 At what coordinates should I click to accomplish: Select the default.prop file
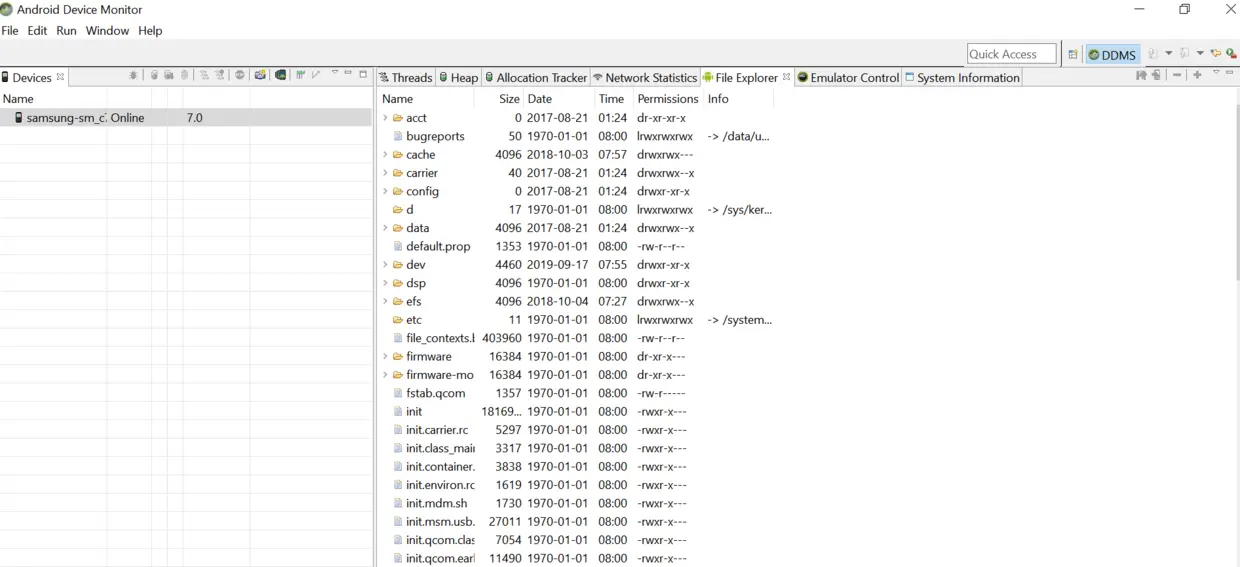pos(438,246)
